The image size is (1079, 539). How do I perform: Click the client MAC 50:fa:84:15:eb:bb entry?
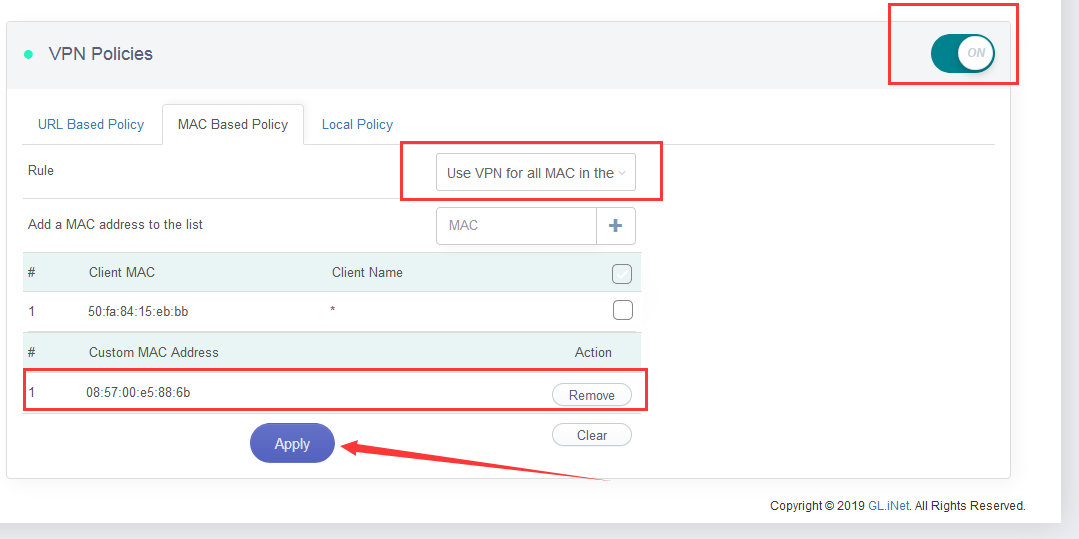138,312
